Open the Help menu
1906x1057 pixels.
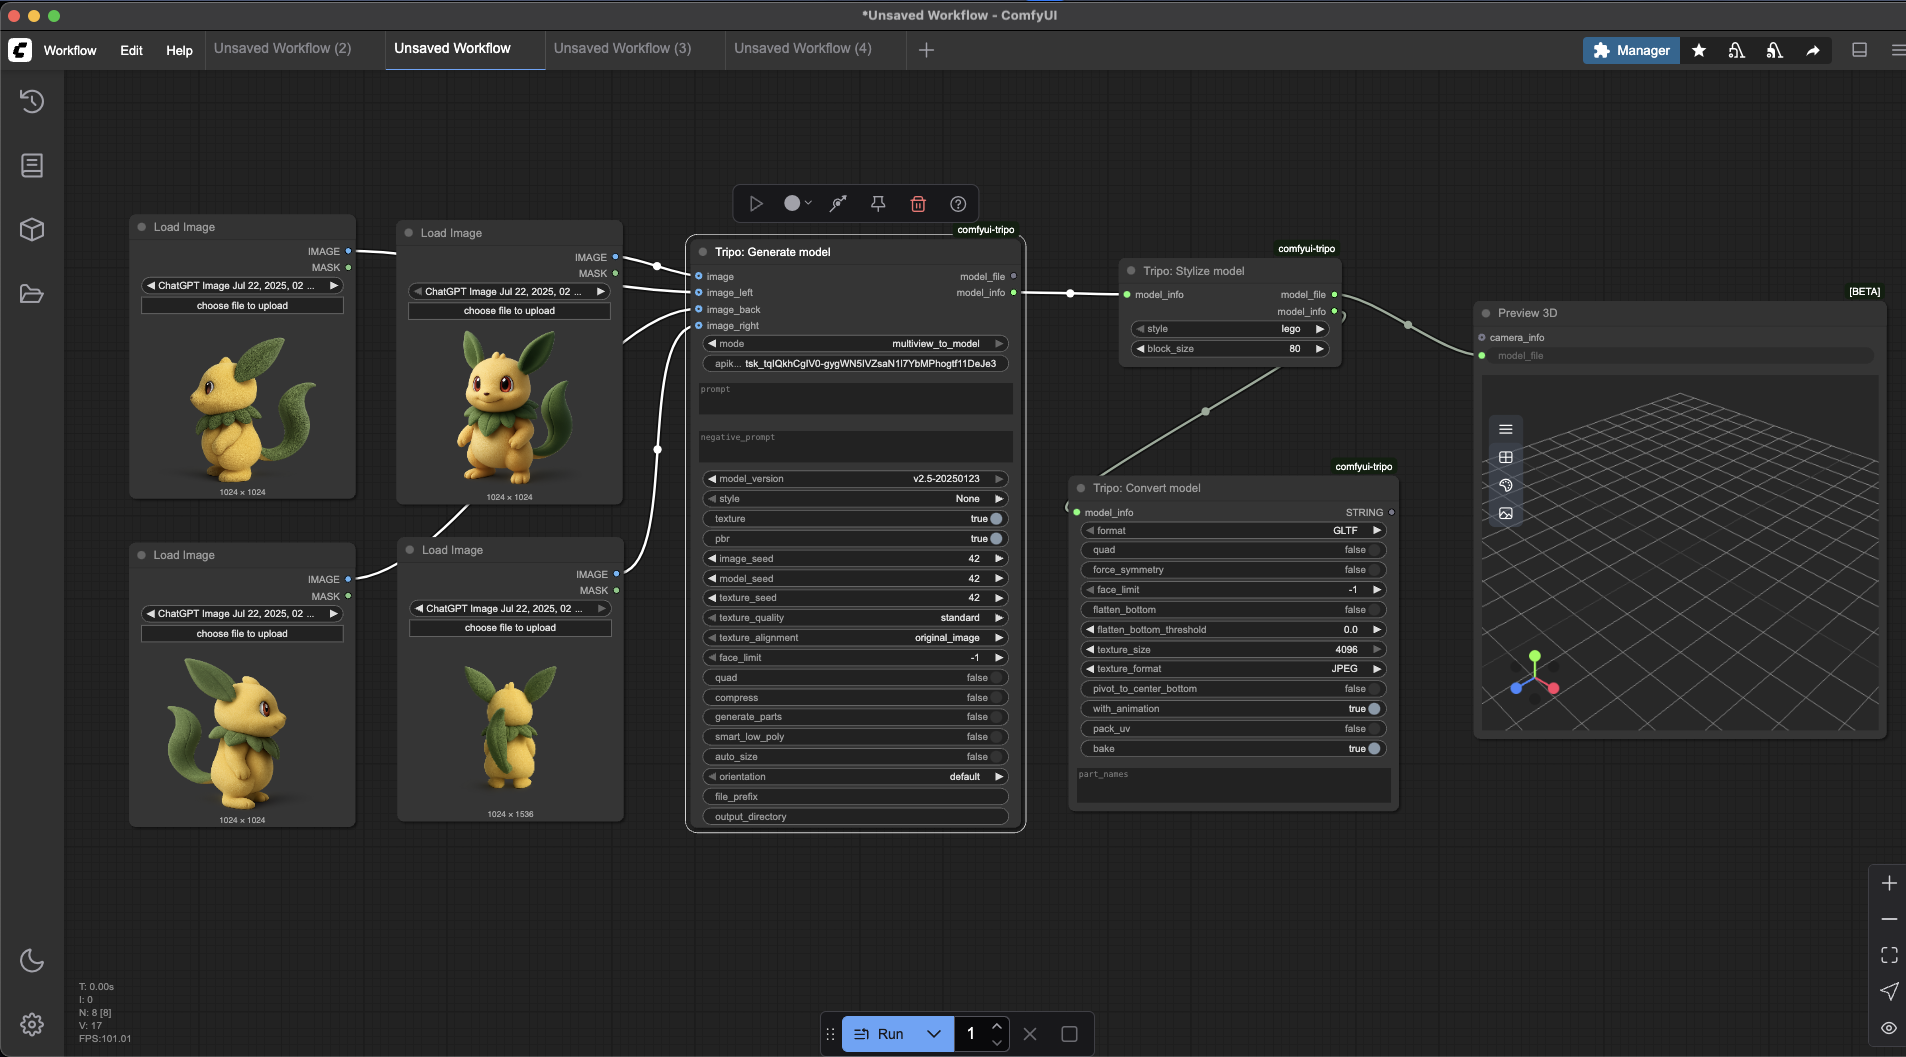click(179, 50)
